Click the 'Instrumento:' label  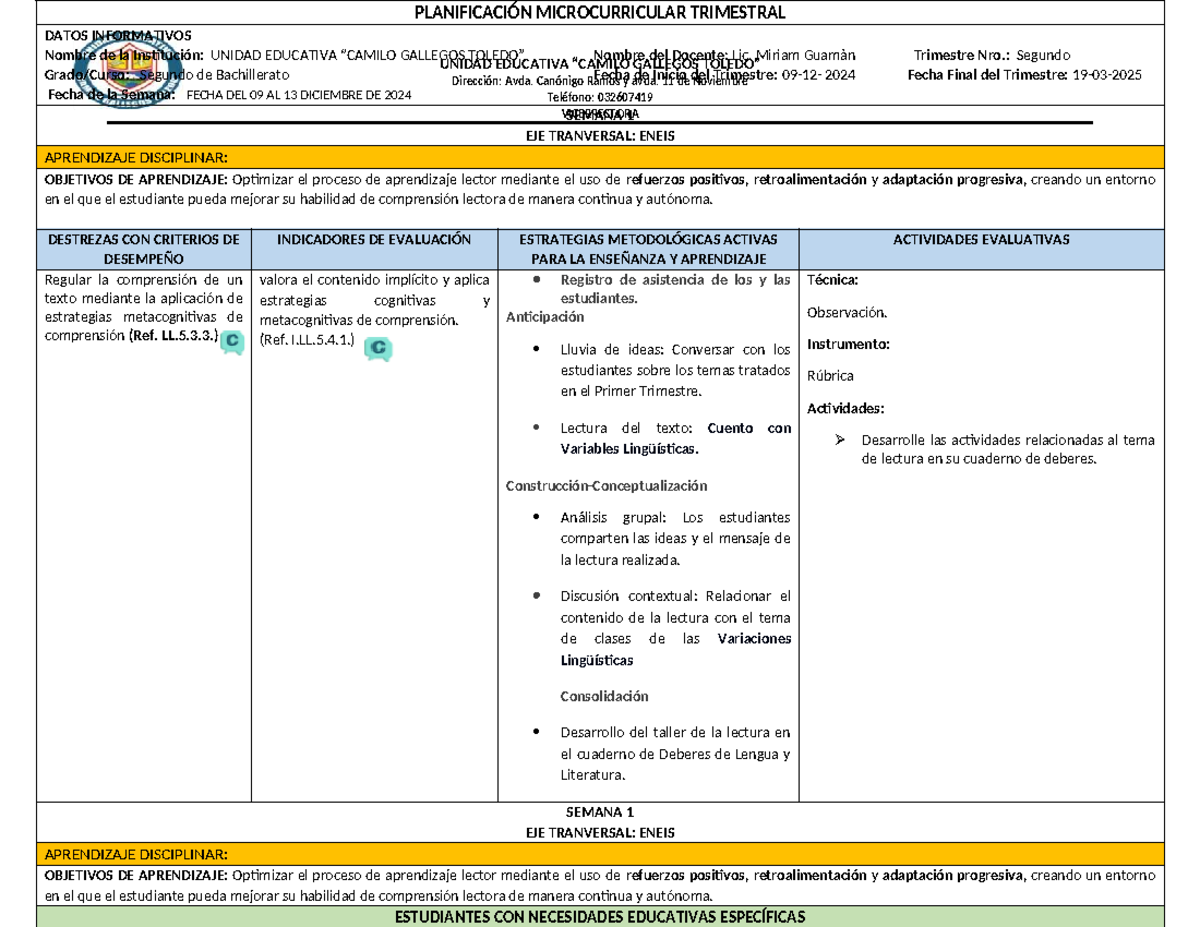(x=848, y=344)
